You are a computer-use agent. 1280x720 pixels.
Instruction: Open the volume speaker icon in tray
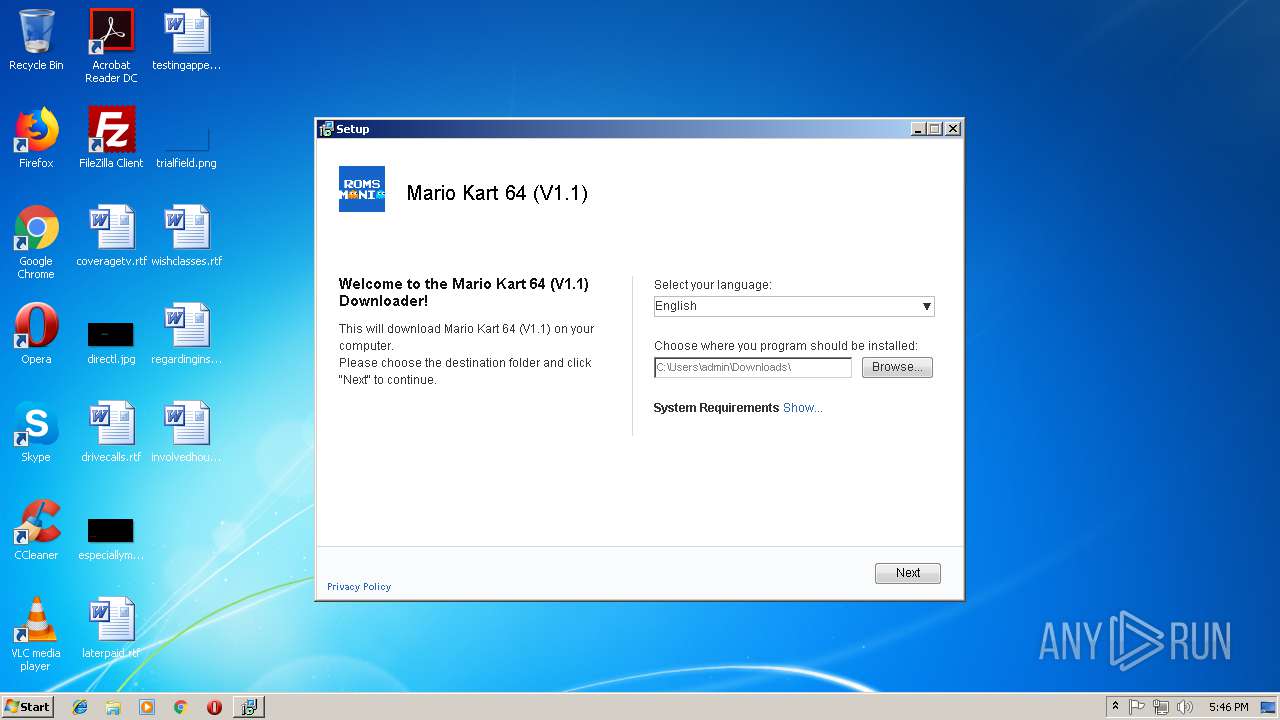[1185, 707]
